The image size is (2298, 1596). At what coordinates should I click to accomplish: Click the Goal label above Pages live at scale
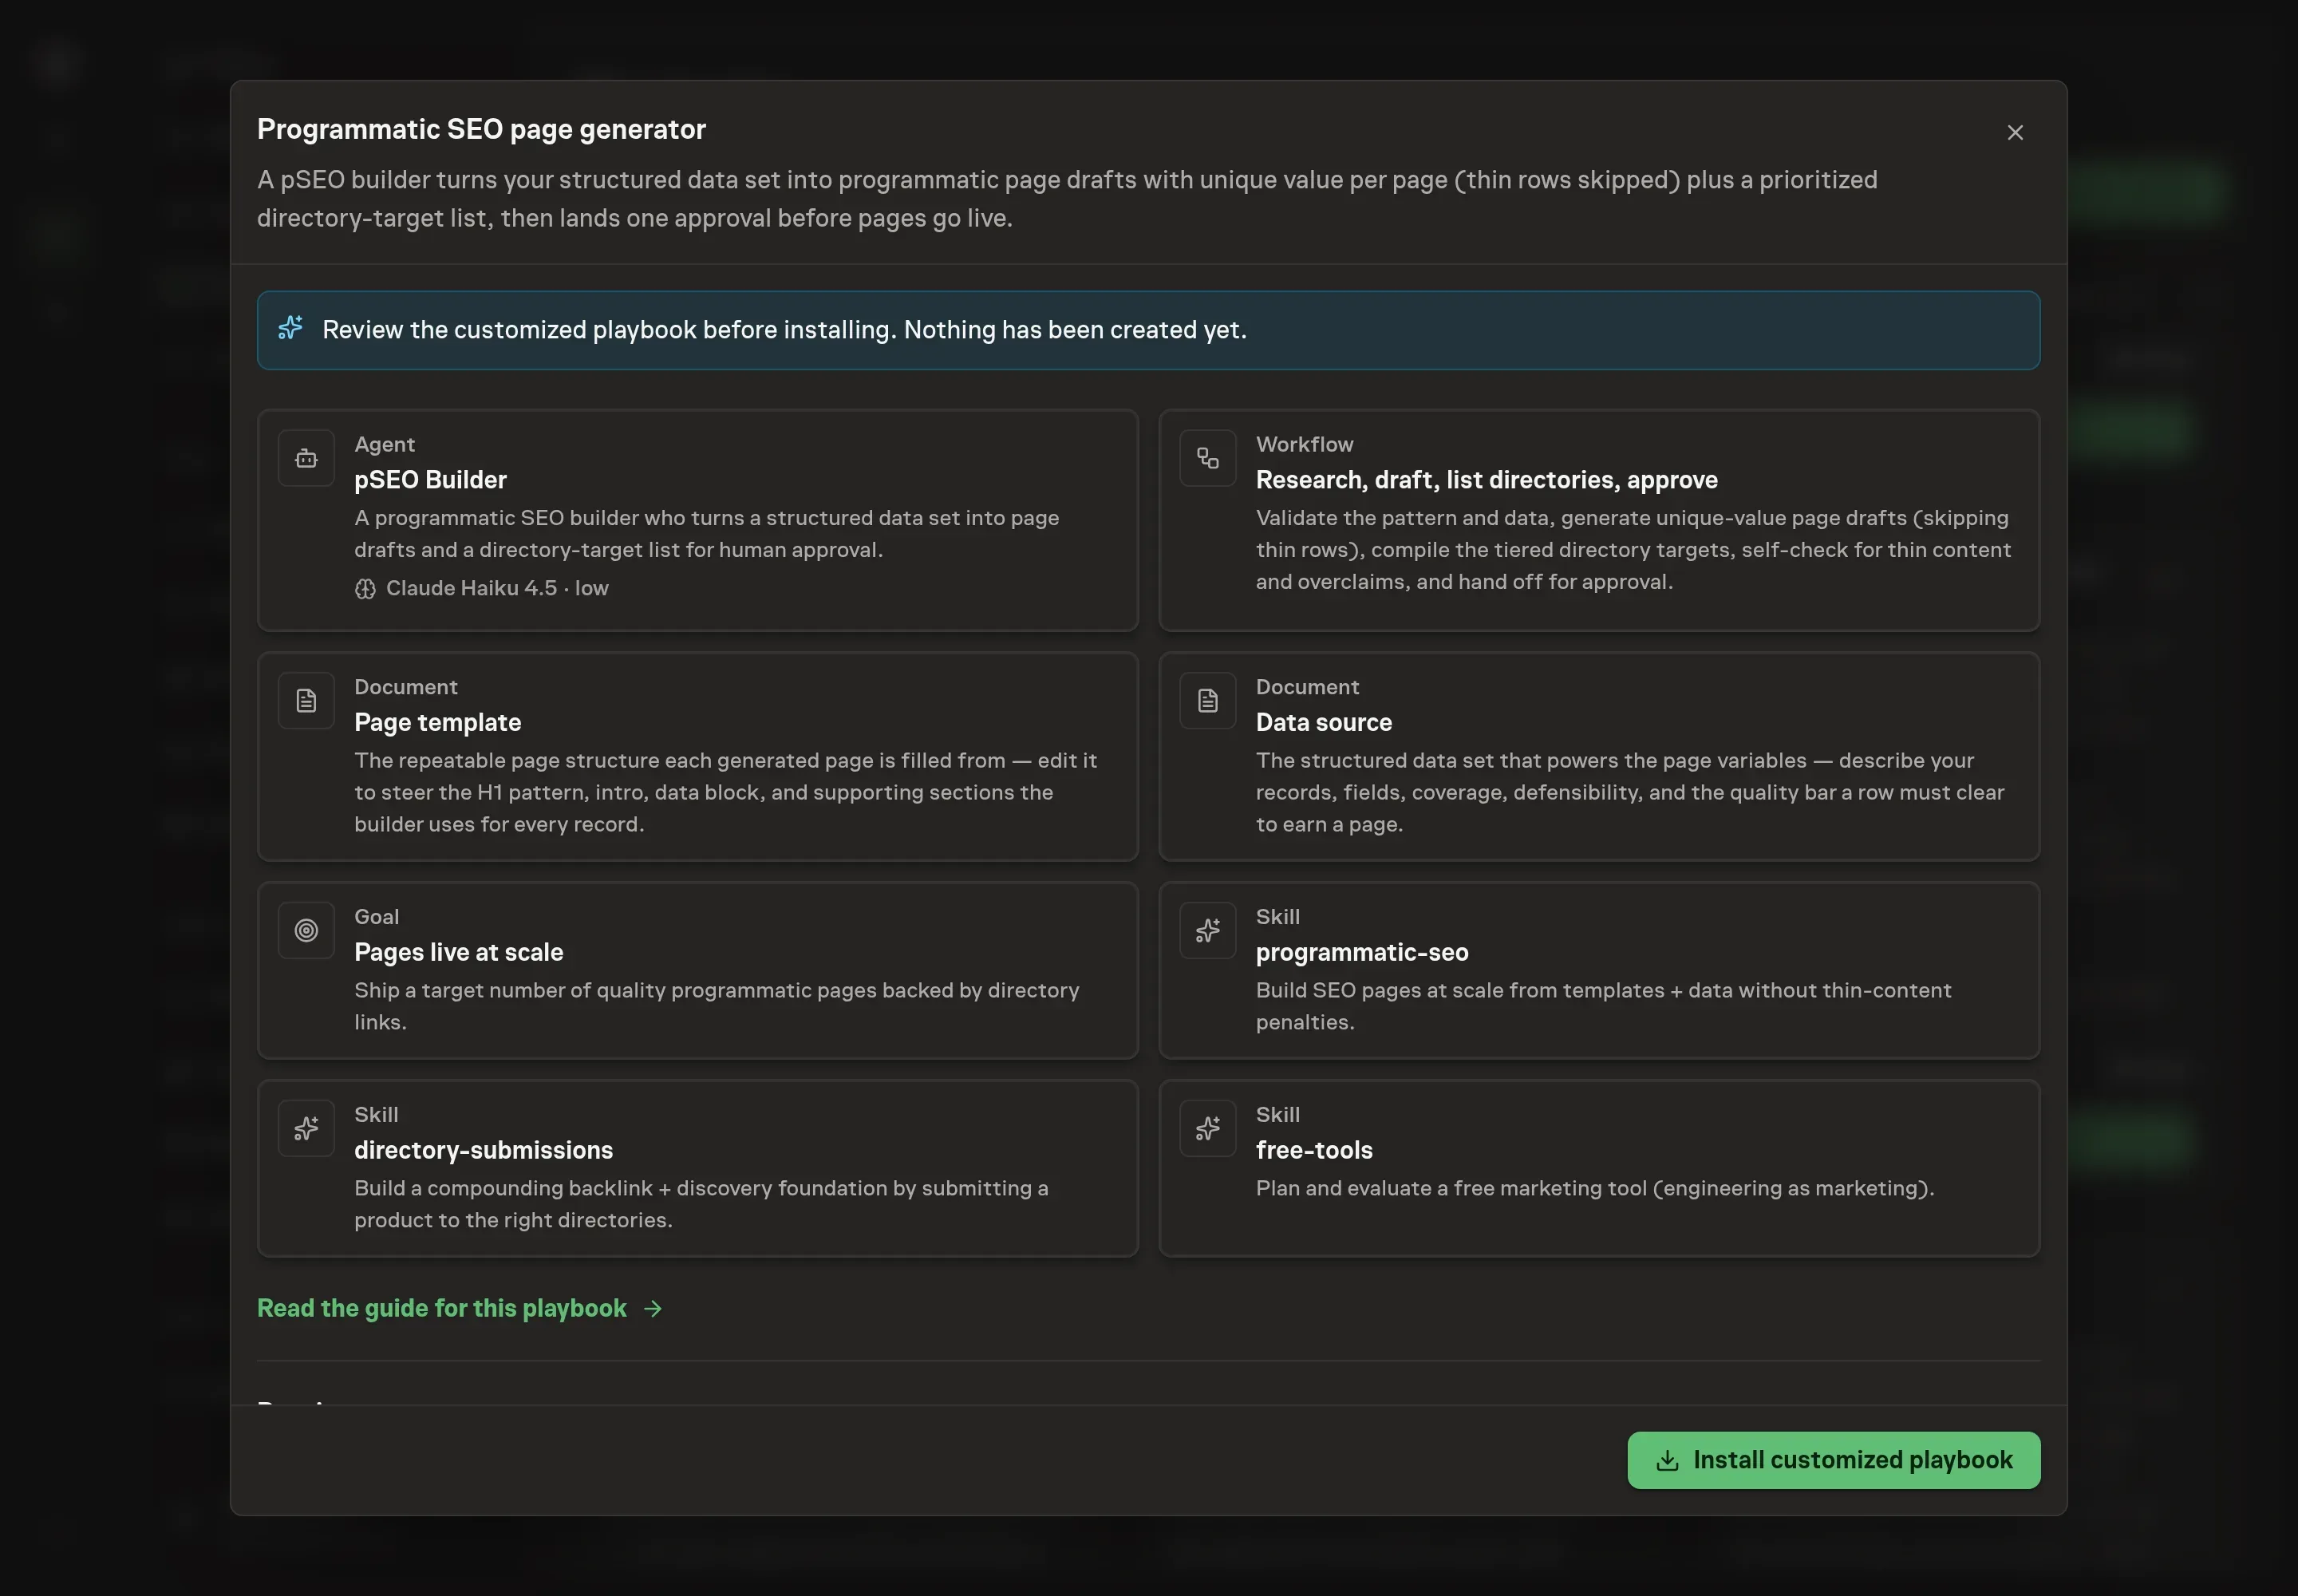coord(376,916)
